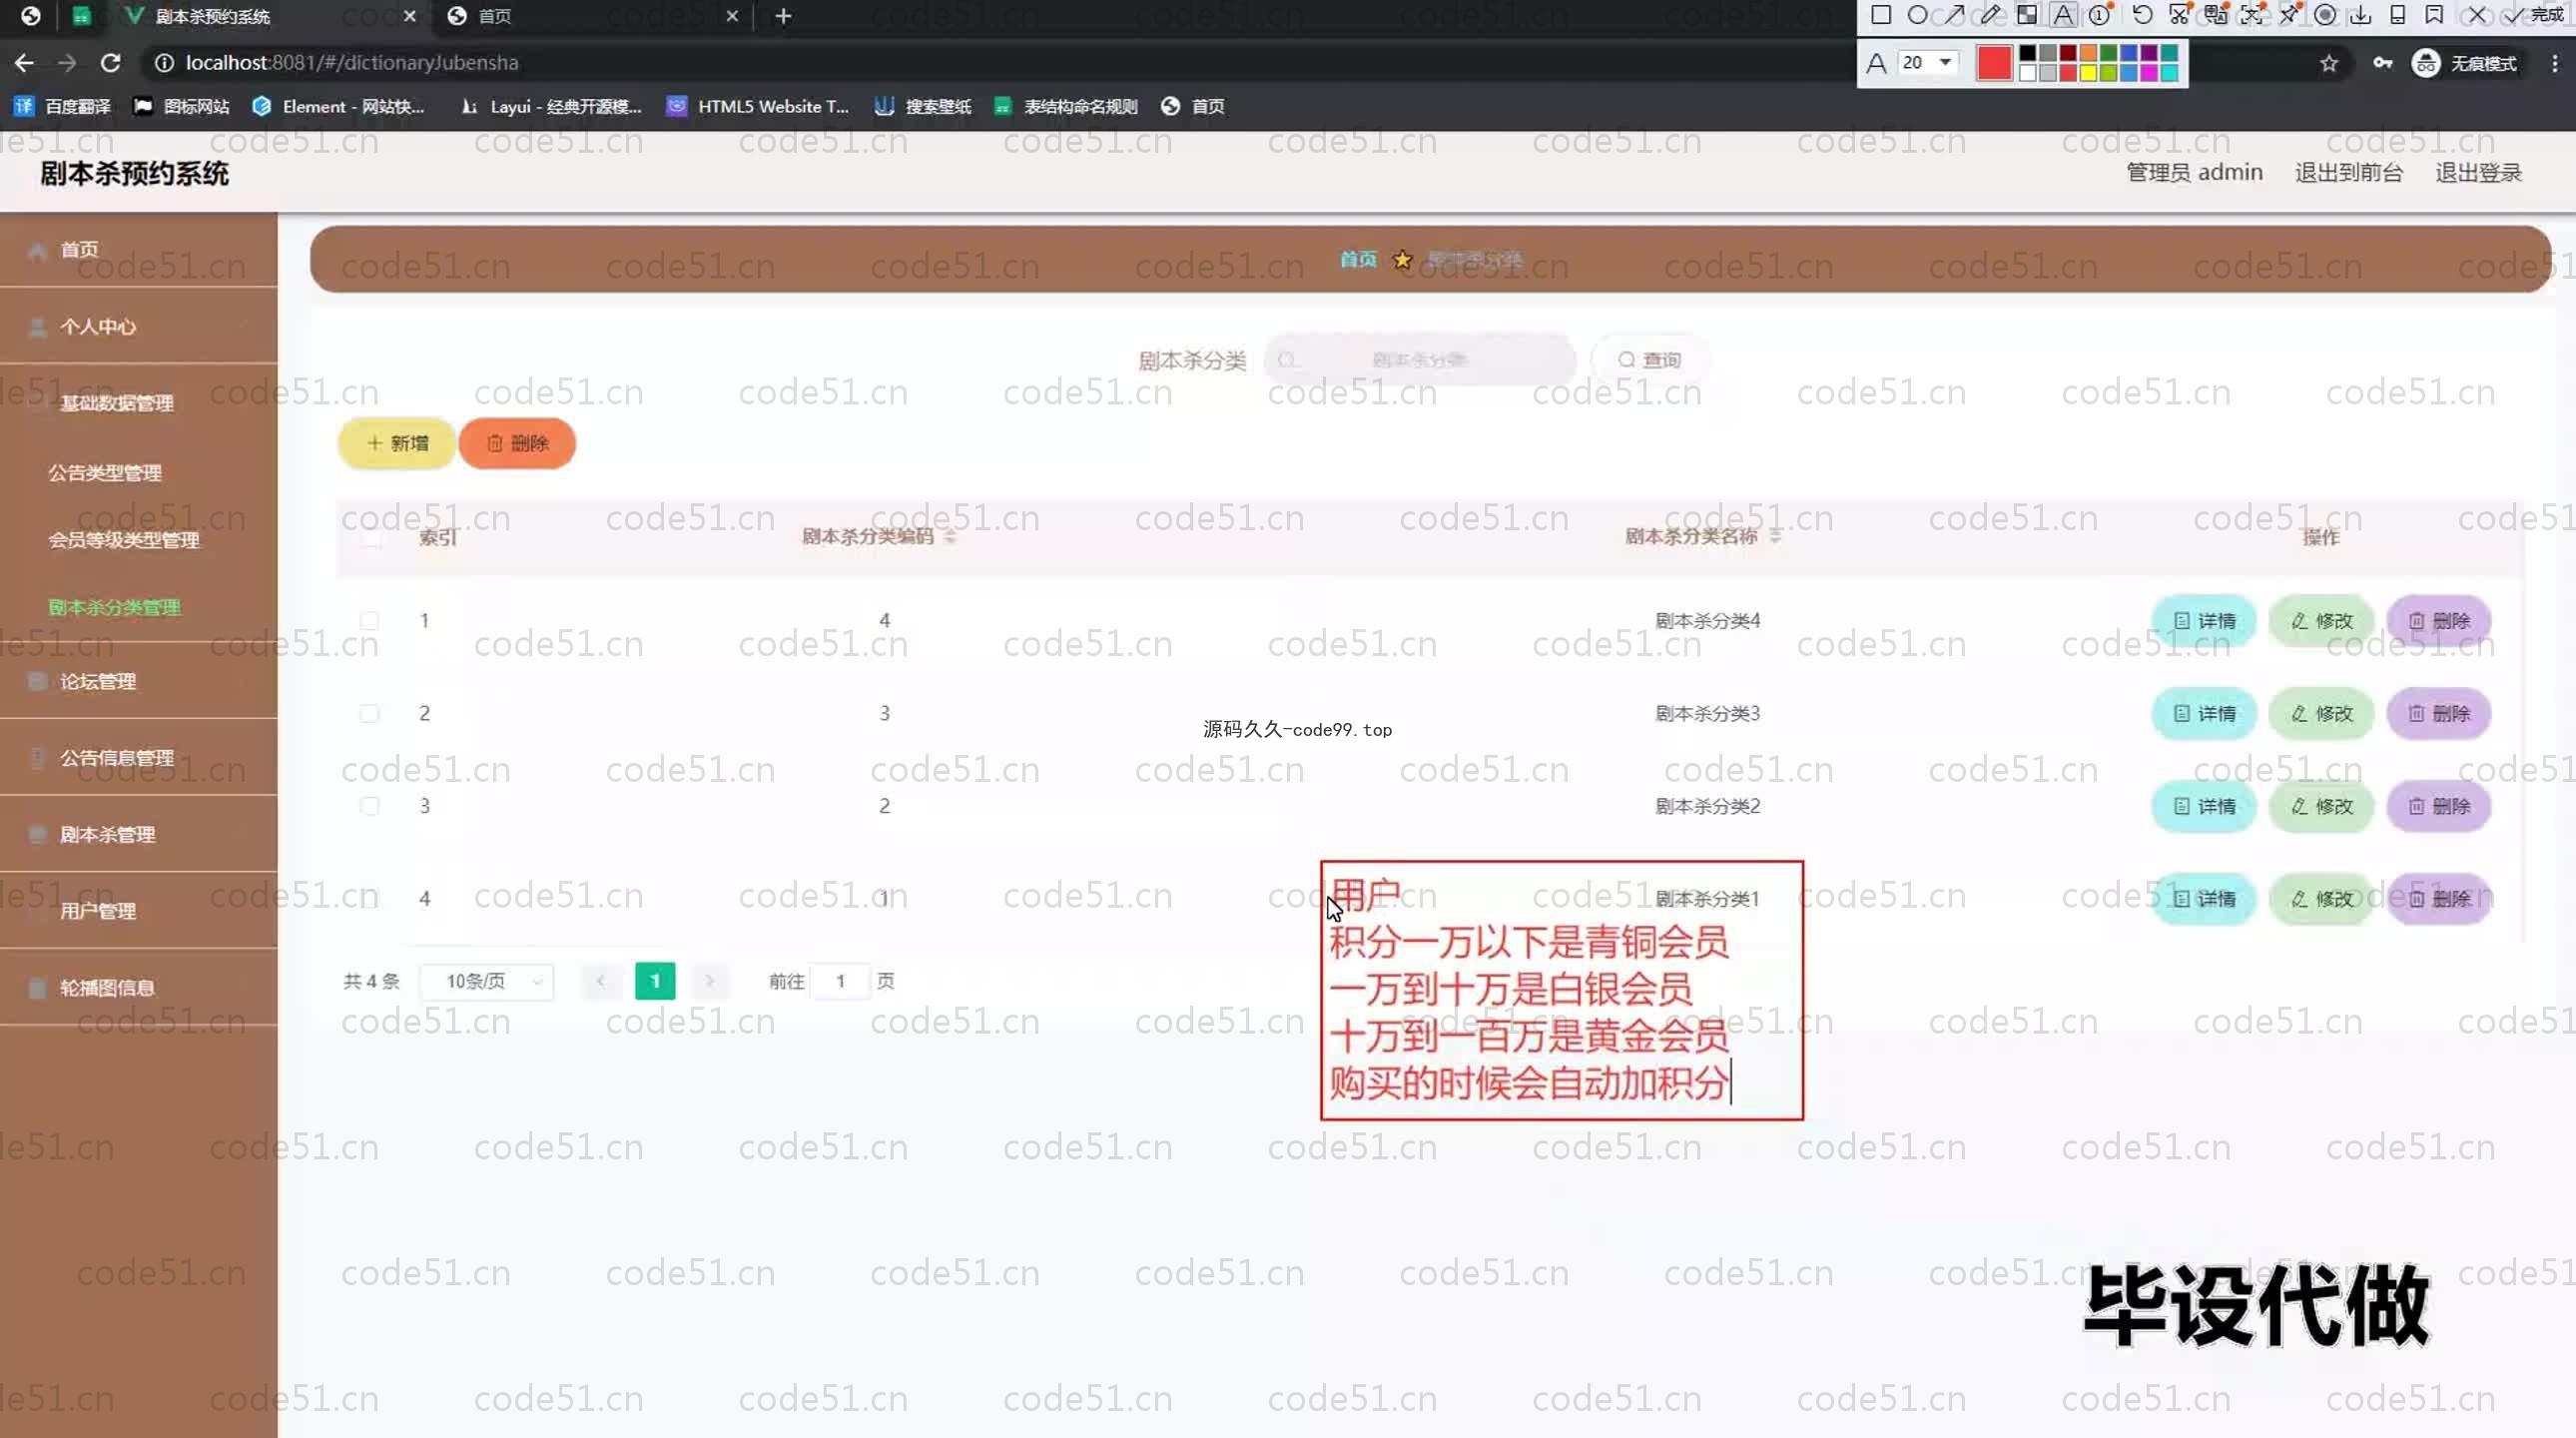Click the browser back arrow
Viewport: 2576px width, 1438px height.
[x=24, y=63]
